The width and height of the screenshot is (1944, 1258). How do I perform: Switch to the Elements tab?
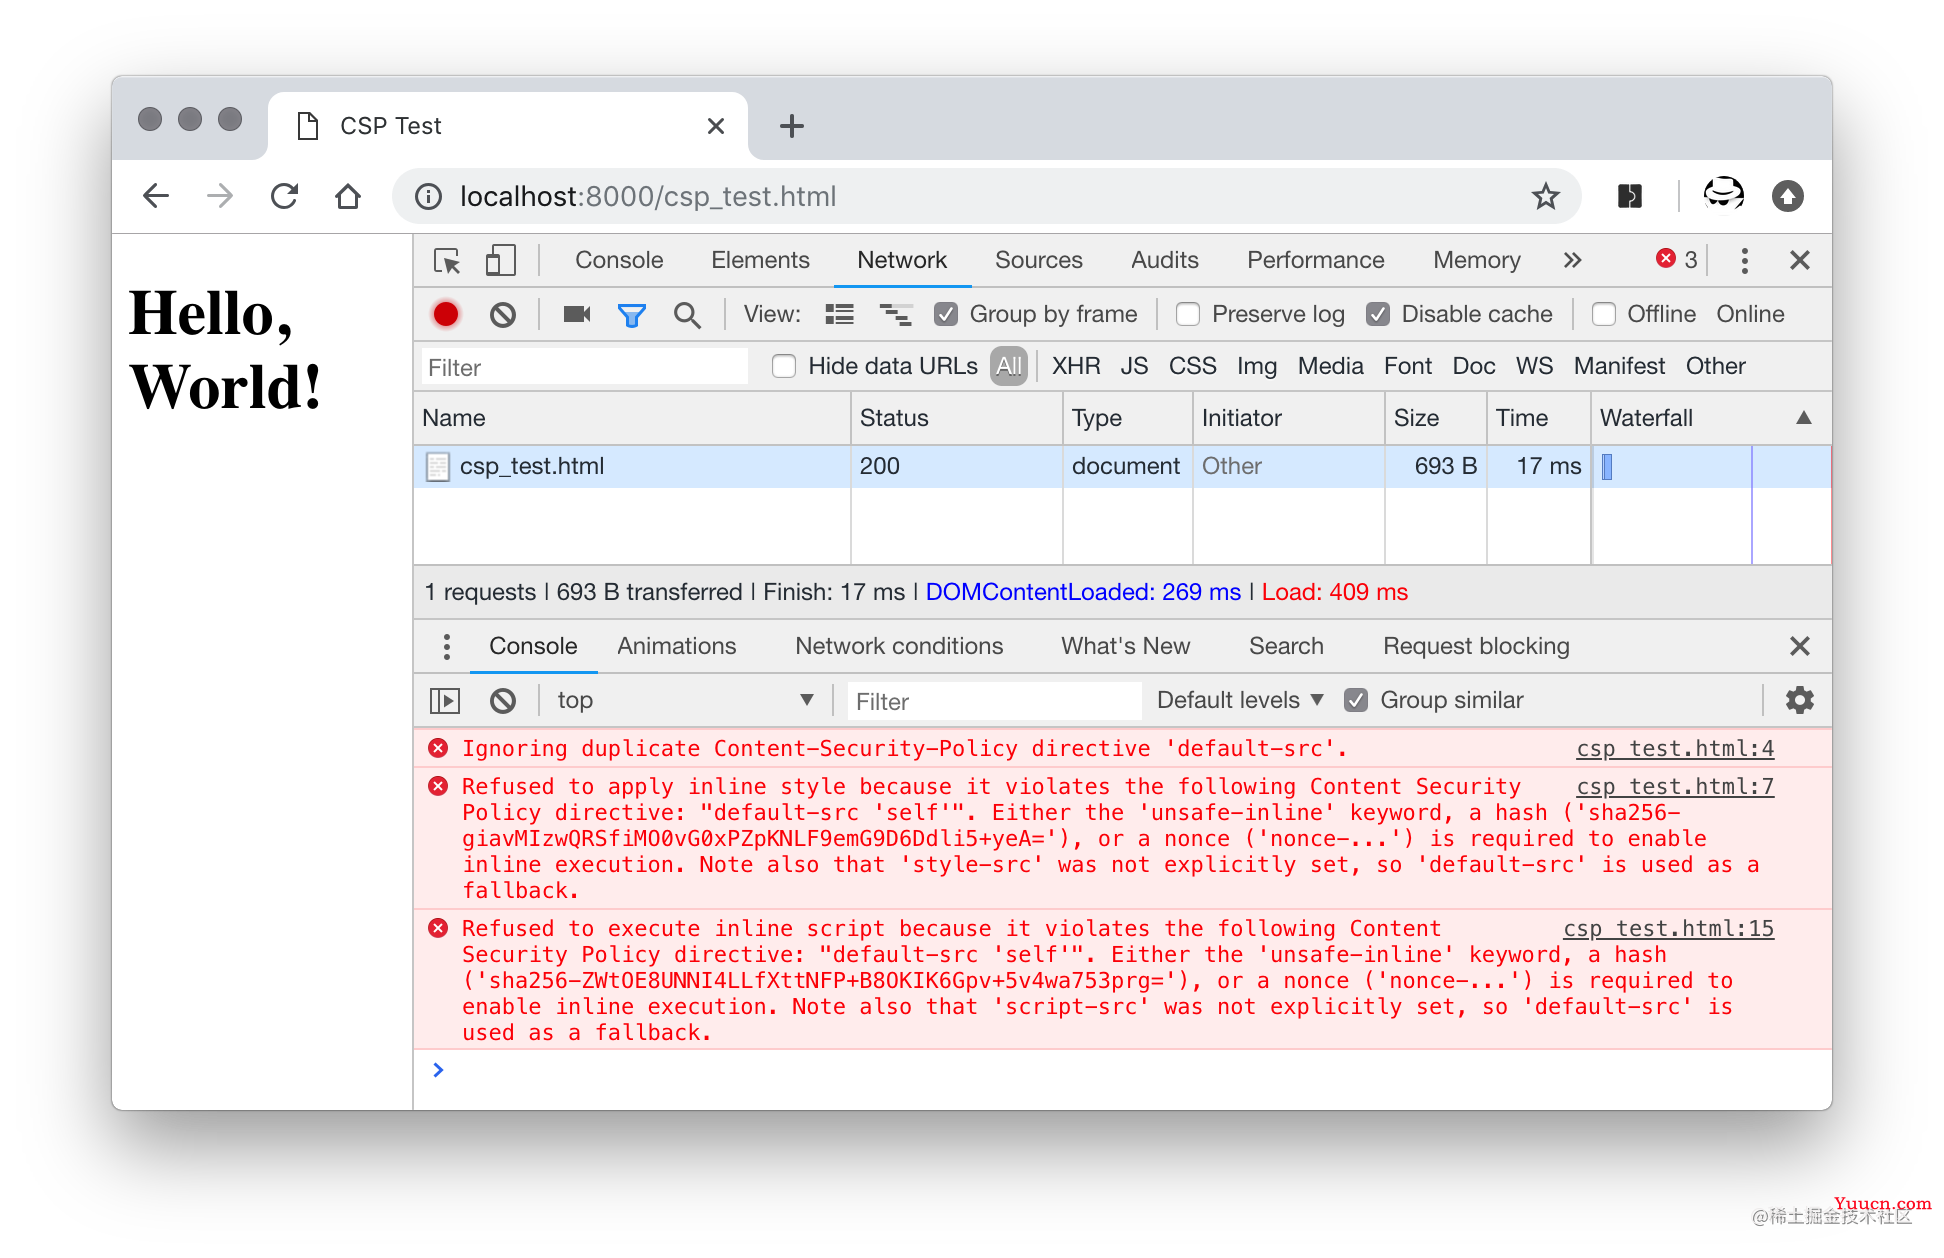(760, 260)
